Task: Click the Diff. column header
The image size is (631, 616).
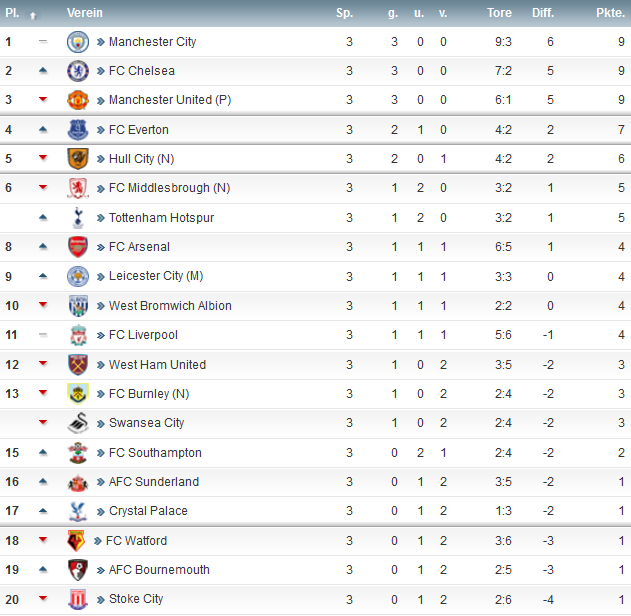Action: click(x=543, y=13)
